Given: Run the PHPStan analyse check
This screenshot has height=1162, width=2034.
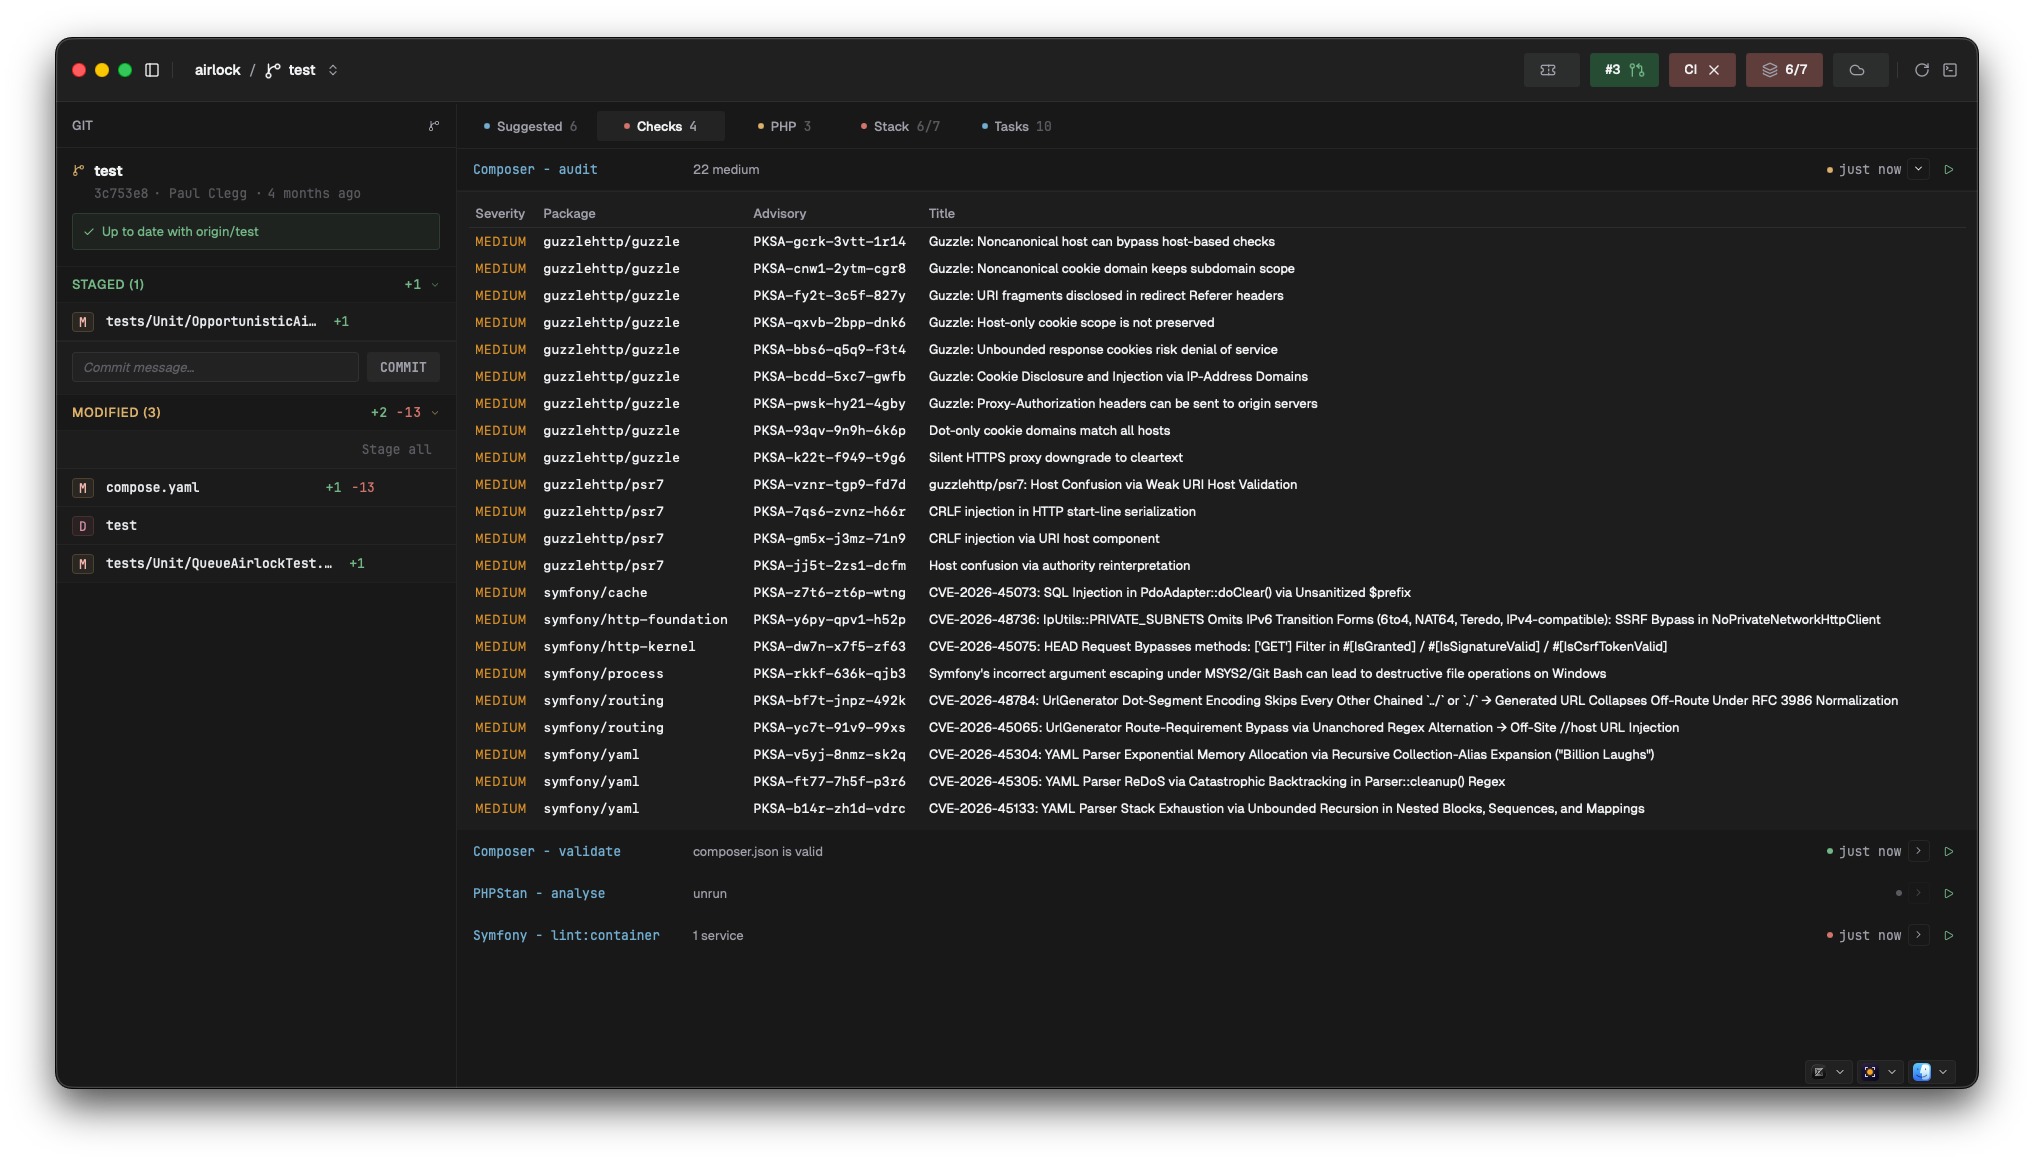Looking at the screenshot, I should (x=1949, y=894).
